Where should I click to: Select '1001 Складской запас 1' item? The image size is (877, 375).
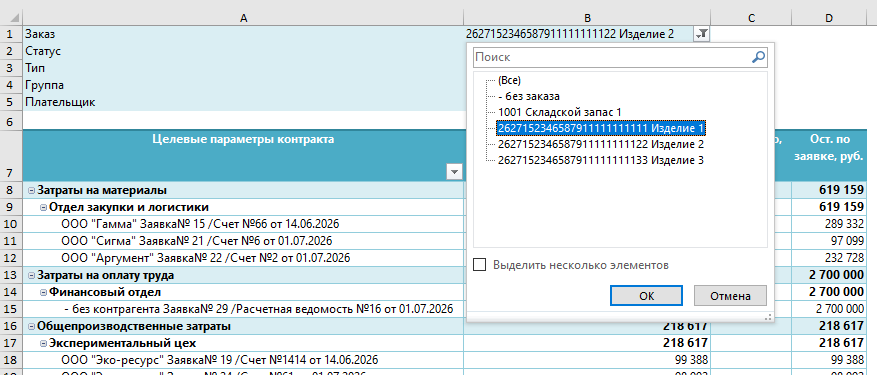coord(559,112)
